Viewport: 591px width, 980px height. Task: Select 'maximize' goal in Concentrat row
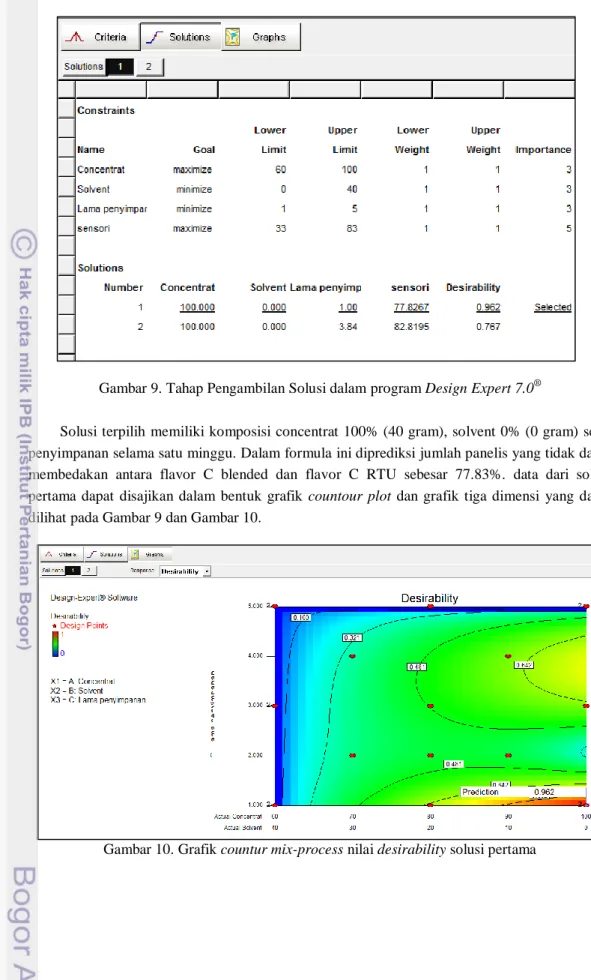pyautogui.click(x=192, y=169)
